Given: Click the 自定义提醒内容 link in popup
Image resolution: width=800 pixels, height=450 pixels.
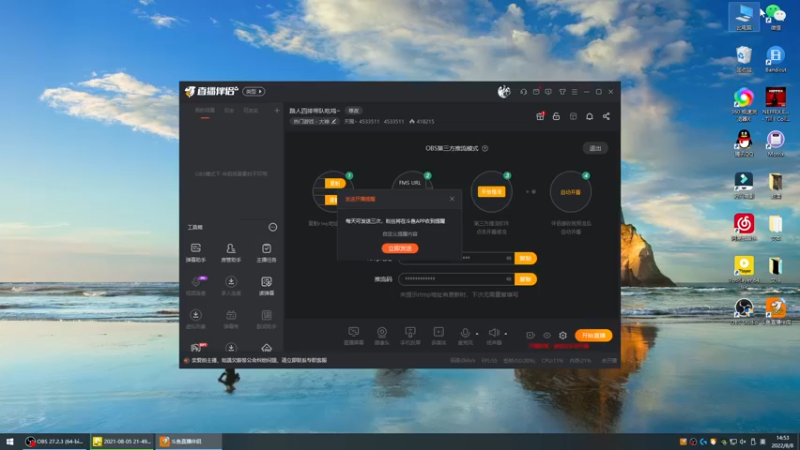Looking at the screenshot, I should click(400, 234).
